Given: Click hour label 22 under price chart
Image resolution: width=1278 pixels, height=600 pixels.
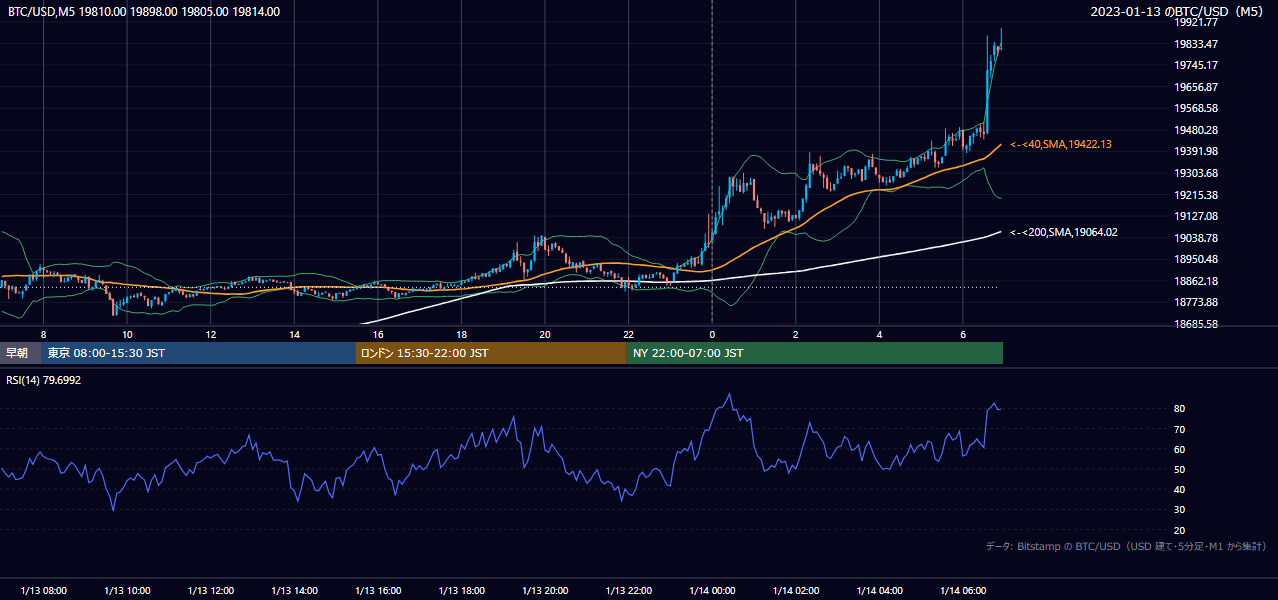Looking at the screenshot, I should [x=628, y=334].
